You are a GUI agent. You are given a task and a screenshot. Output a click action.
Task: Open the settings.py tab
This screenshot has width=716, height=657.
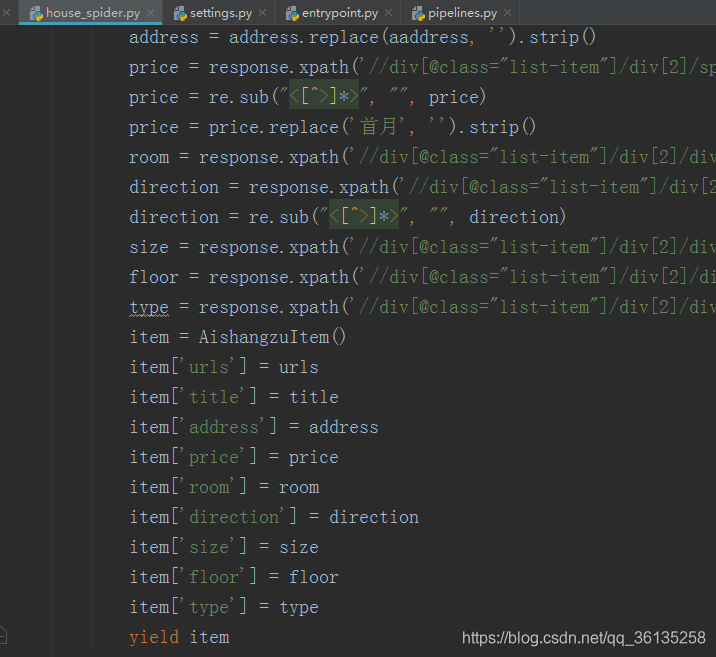tap(219, 13)
